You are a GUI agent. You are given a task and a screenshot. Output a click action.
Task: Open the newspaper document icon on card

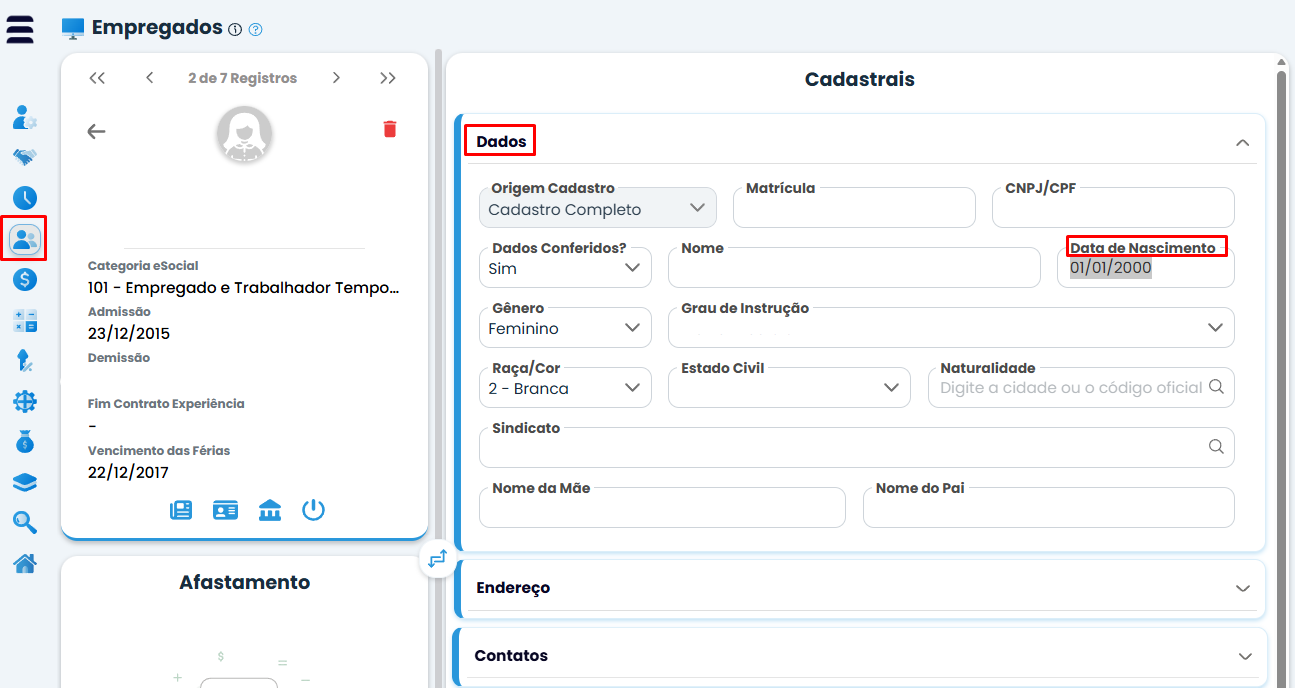[181, 510]
